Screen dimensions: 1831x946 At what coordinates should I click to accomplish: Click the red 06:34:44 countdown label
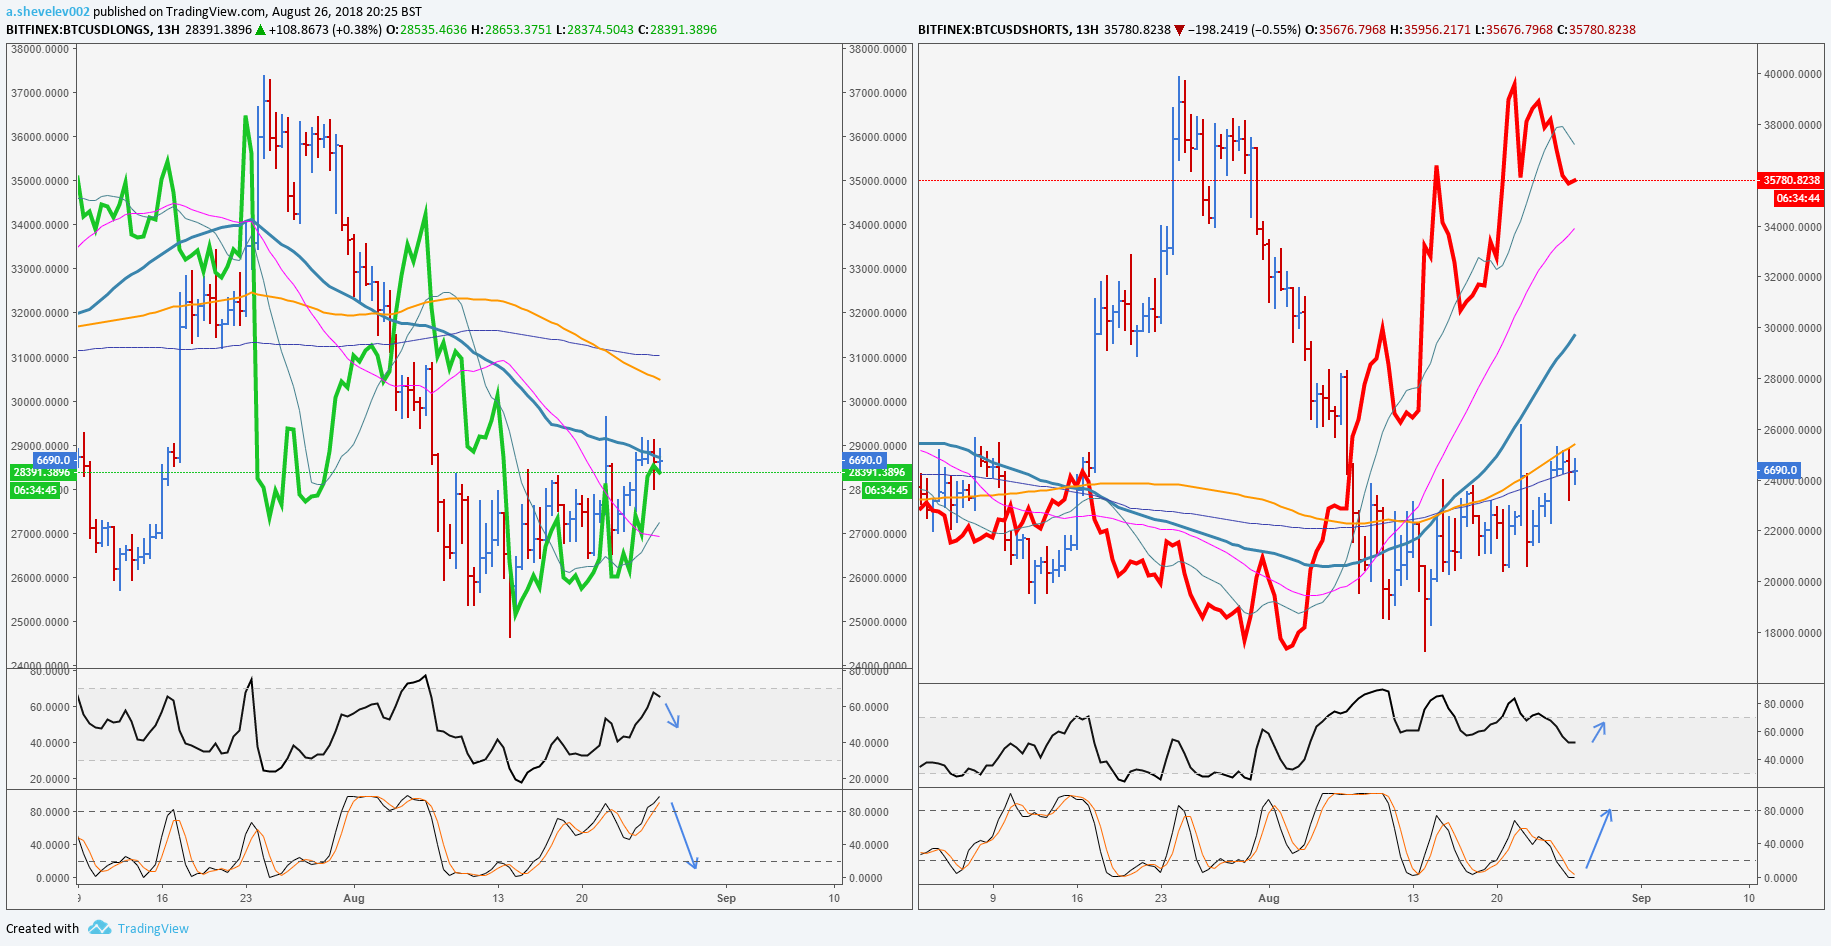1798,199
